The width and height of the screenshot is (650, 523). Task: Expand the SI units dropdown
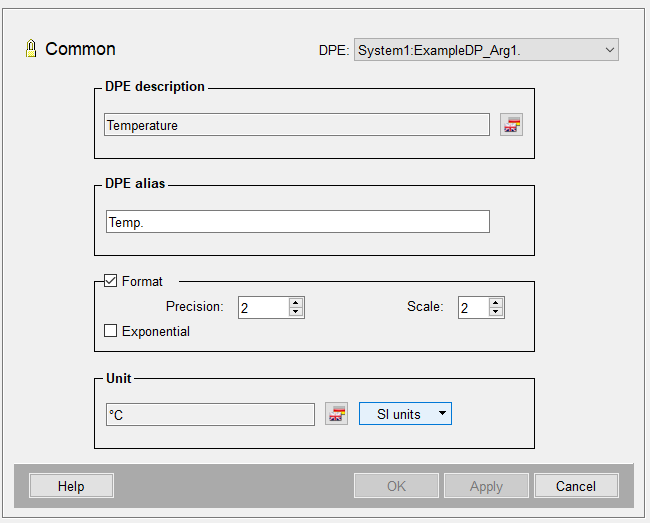coord(405,414)
